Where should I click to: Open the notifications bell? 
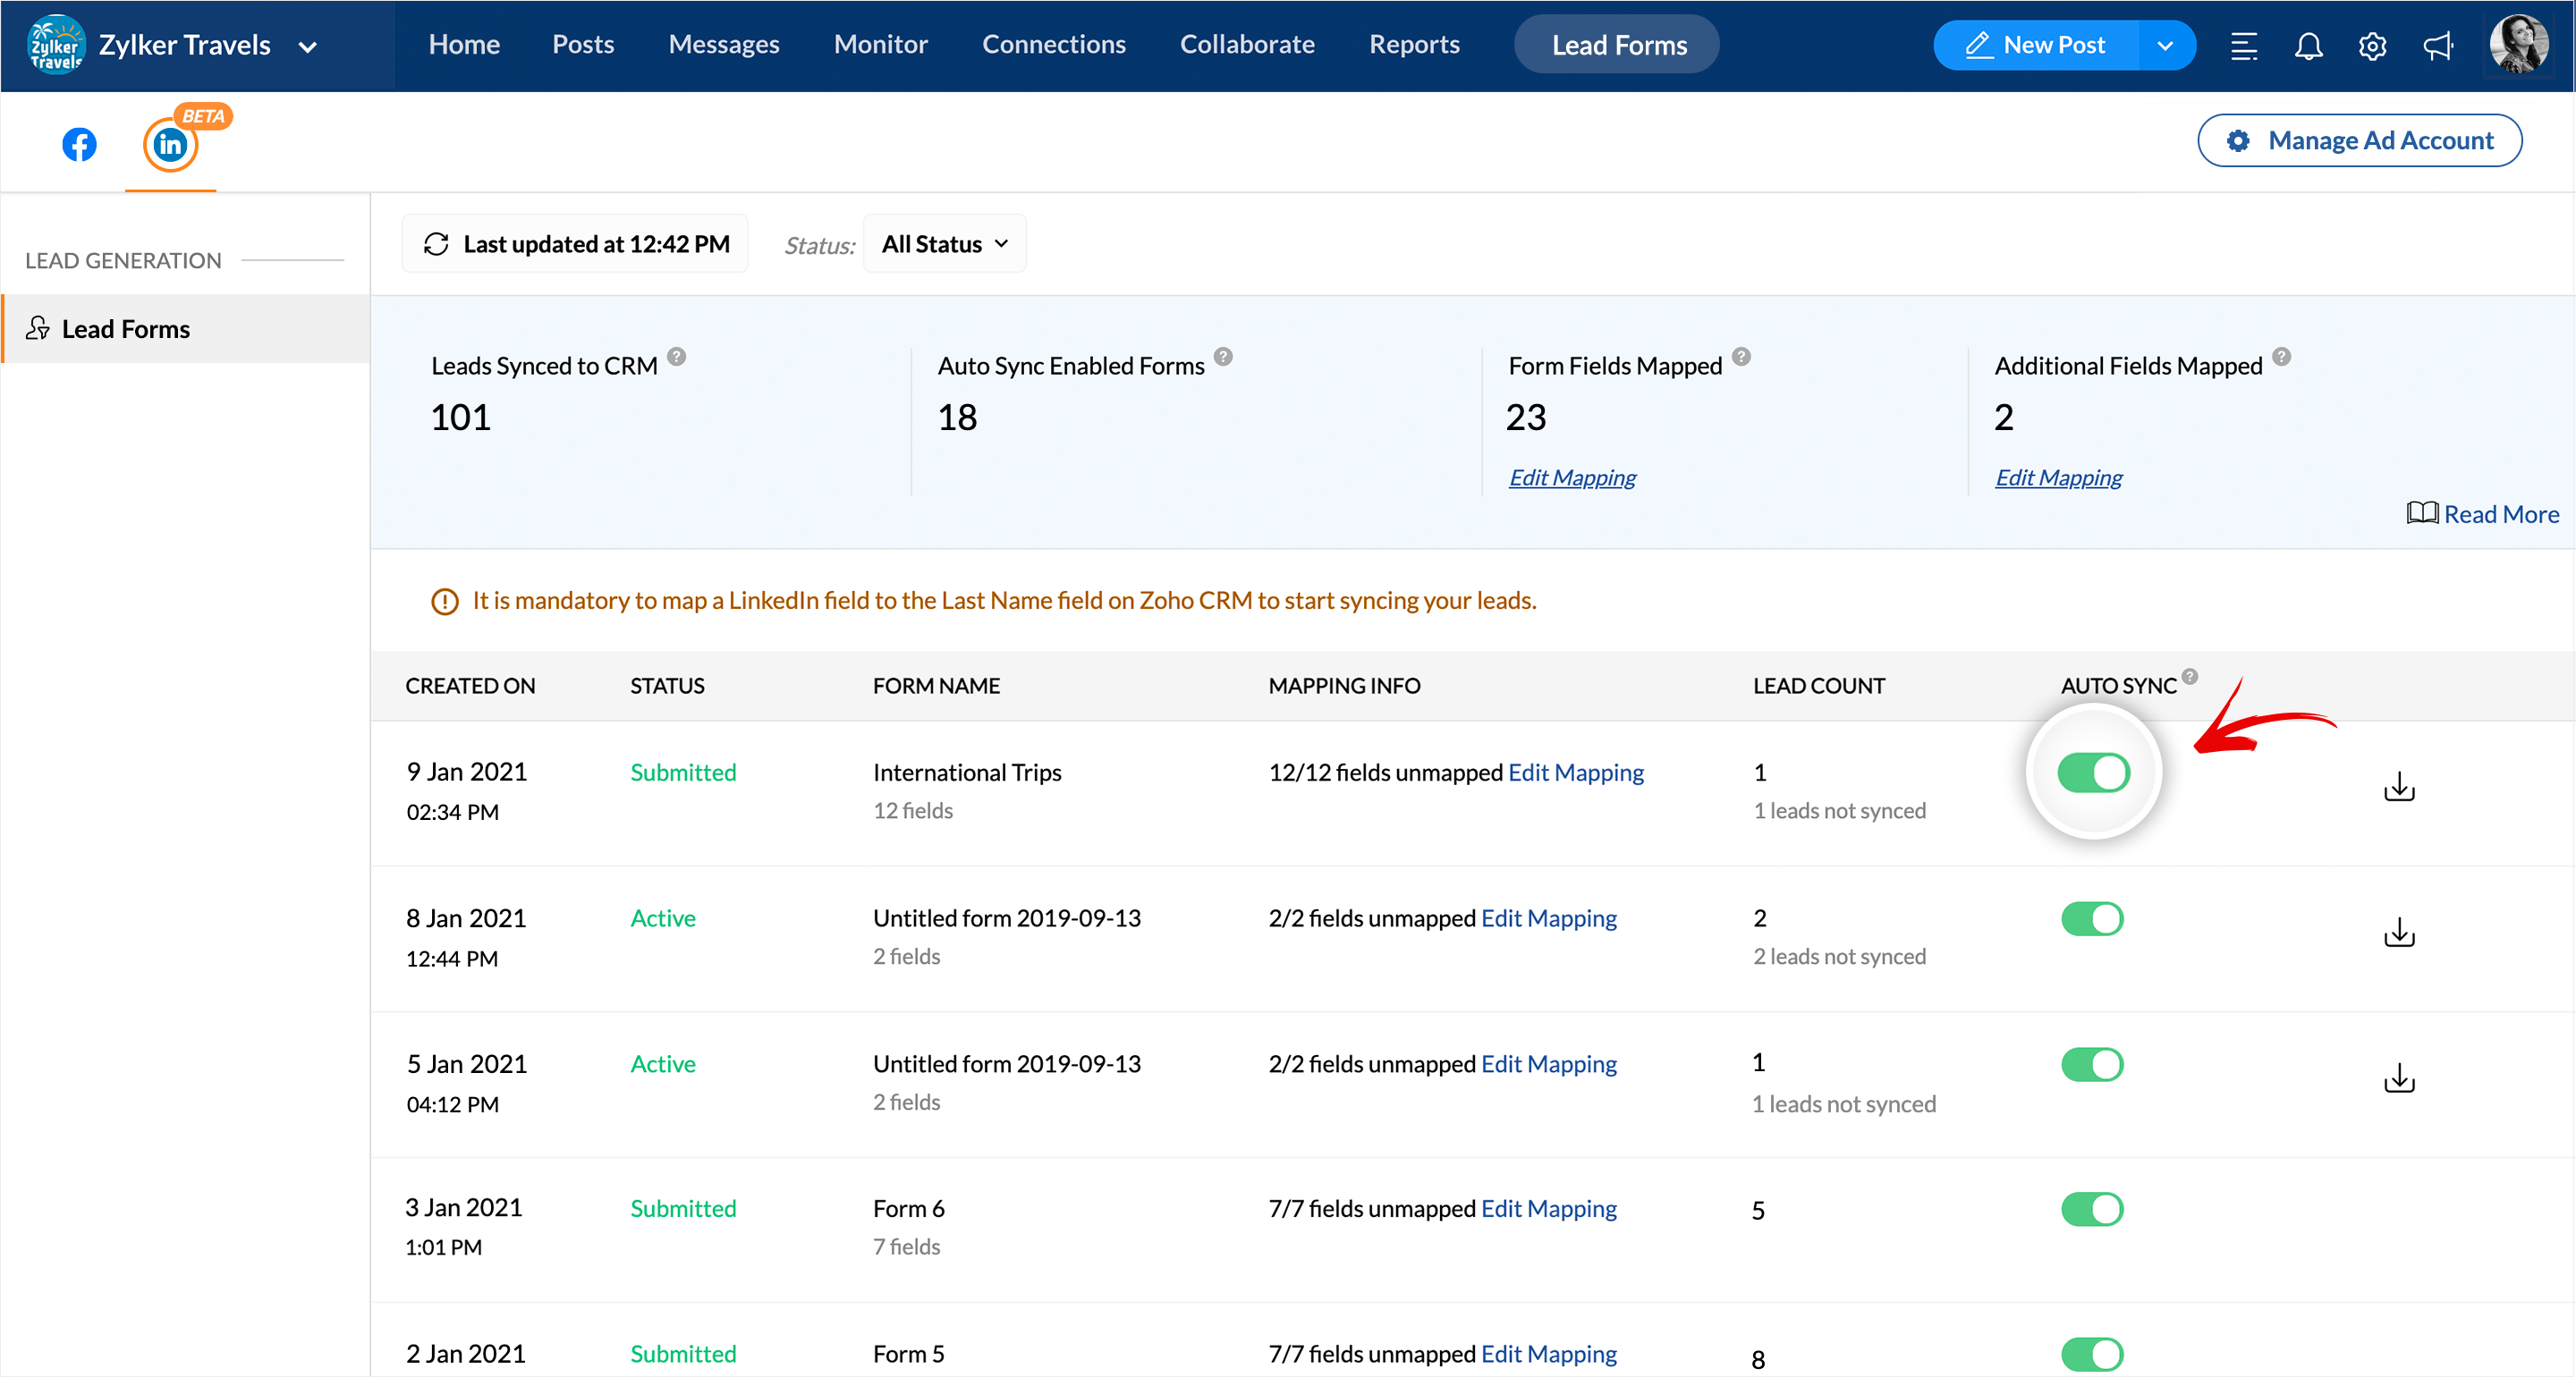pos(2308,46)
